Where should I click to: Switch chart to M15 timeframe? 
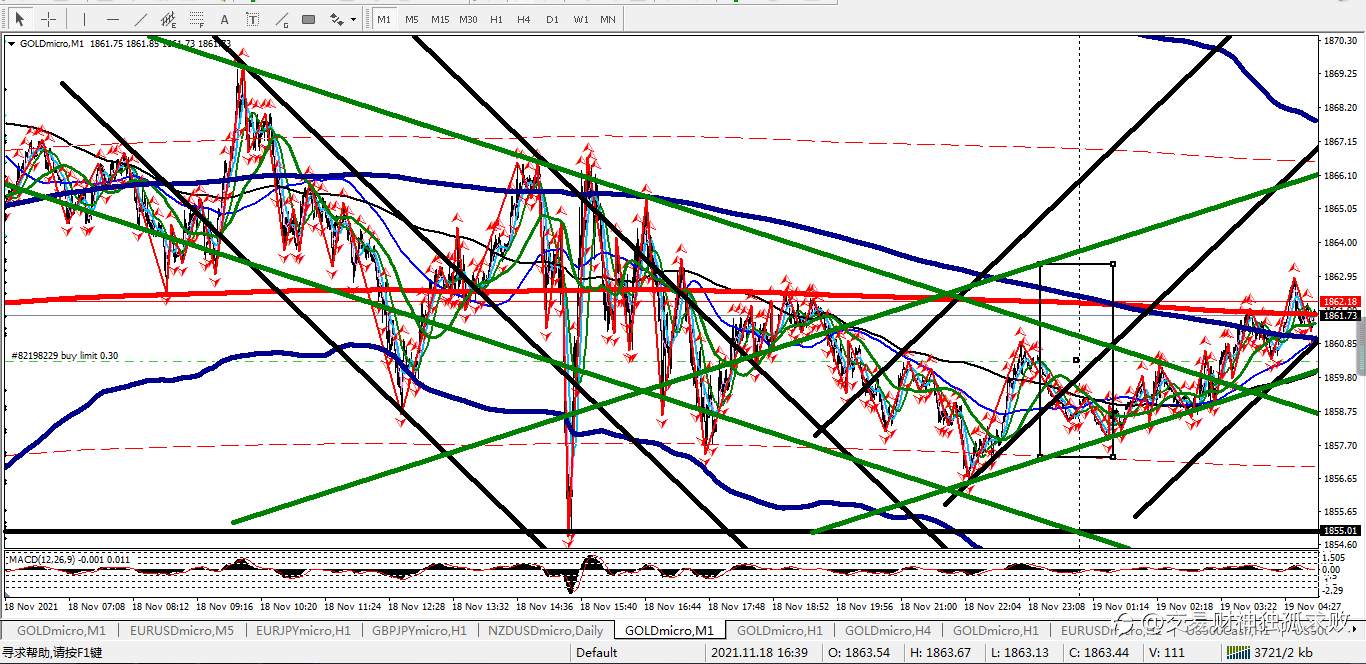tap(440, 19)
